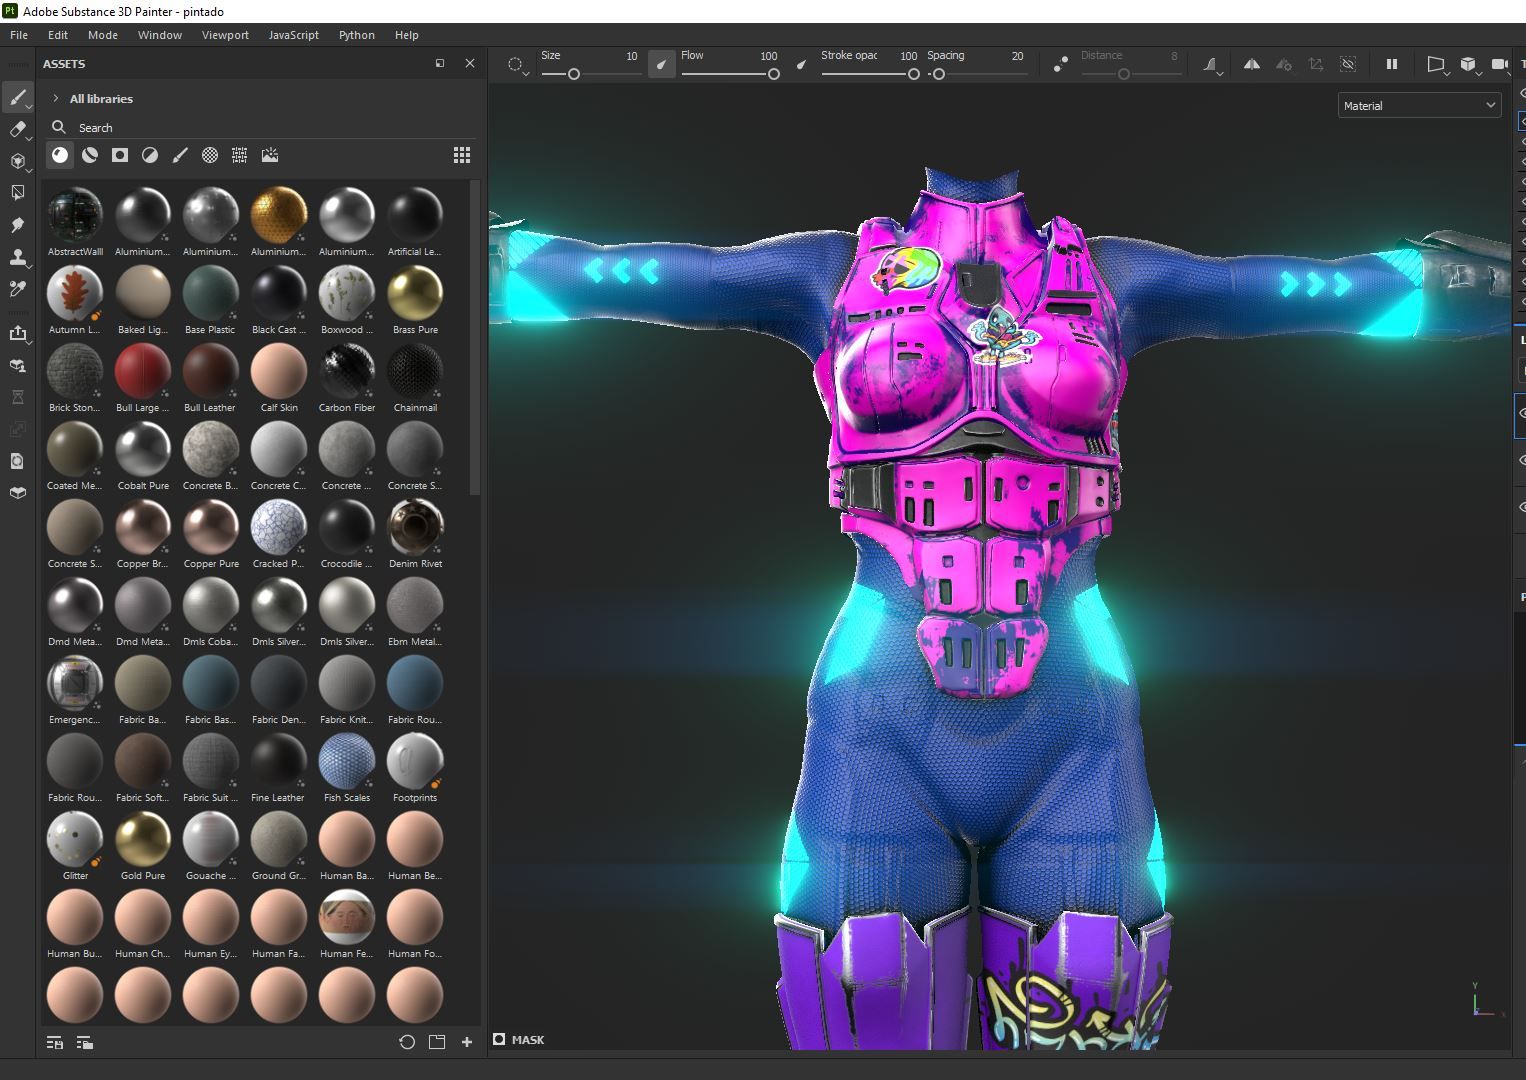
Task: Undock the Assets panel
Action: coord(440,63)
